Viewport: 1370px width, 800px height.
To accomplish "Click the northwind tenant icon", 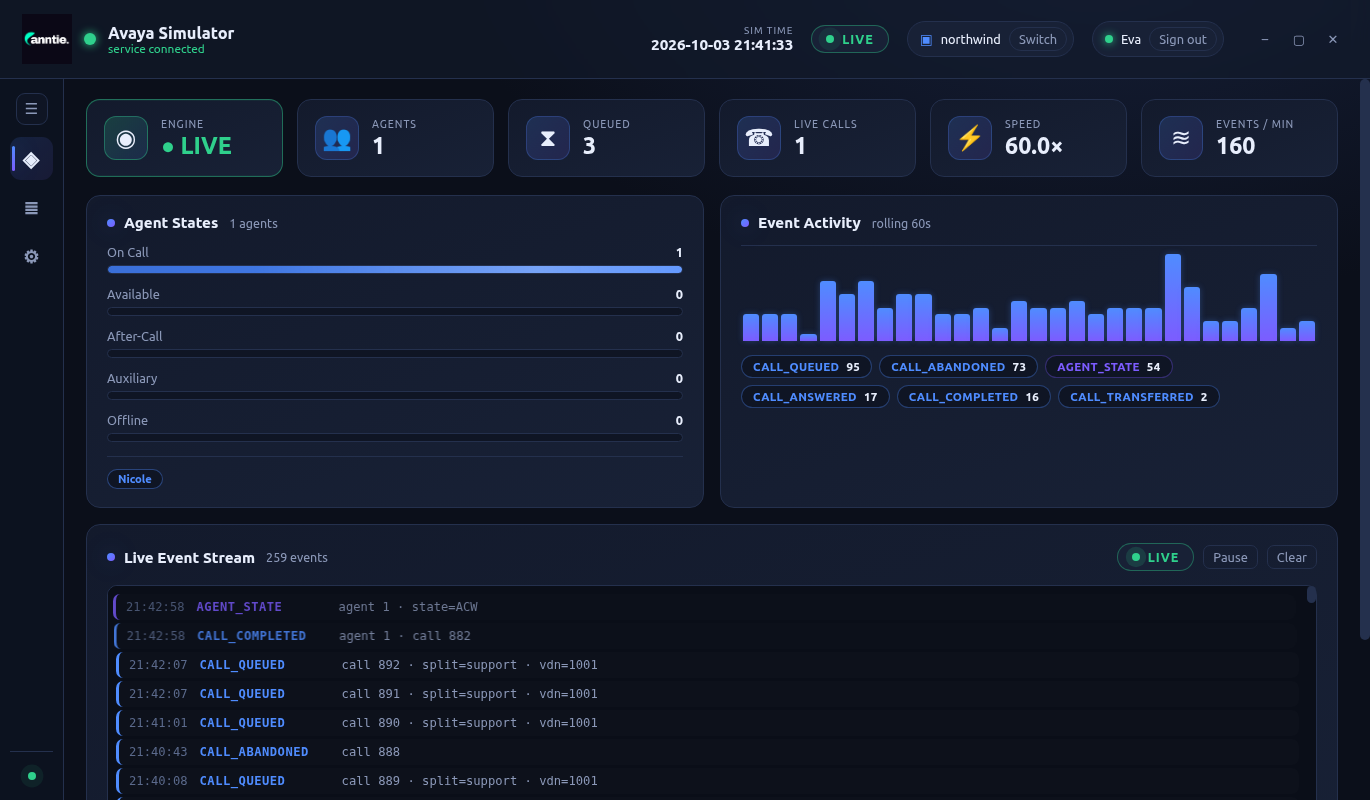I will pyautogui.click(x=926, y=40).
